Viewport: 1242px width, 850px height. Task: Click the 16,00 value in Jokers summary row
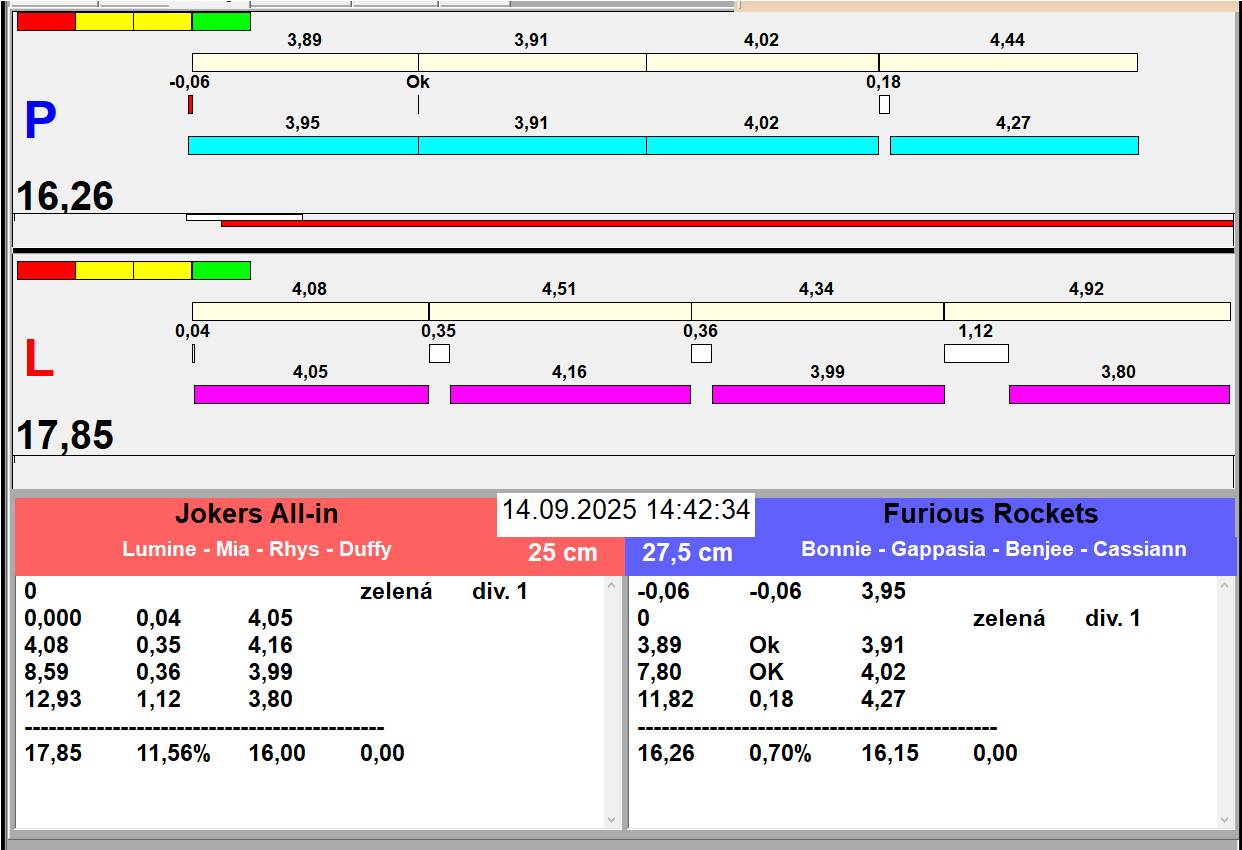[x=277, y=753]
